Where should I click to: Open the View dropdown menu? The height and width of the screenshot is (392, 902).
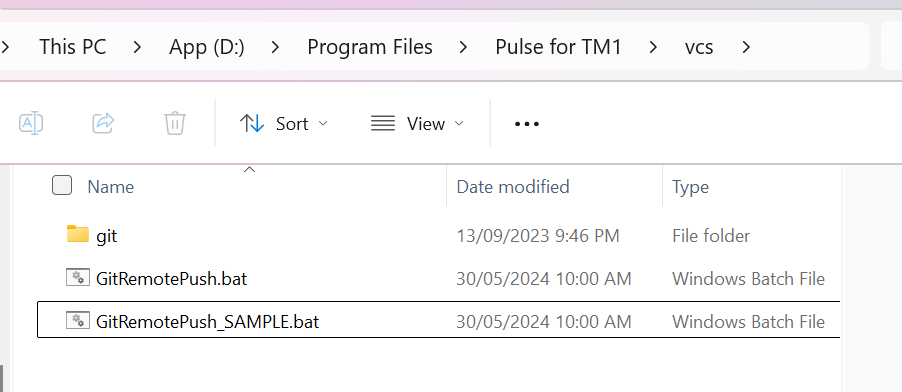[417, 123]
